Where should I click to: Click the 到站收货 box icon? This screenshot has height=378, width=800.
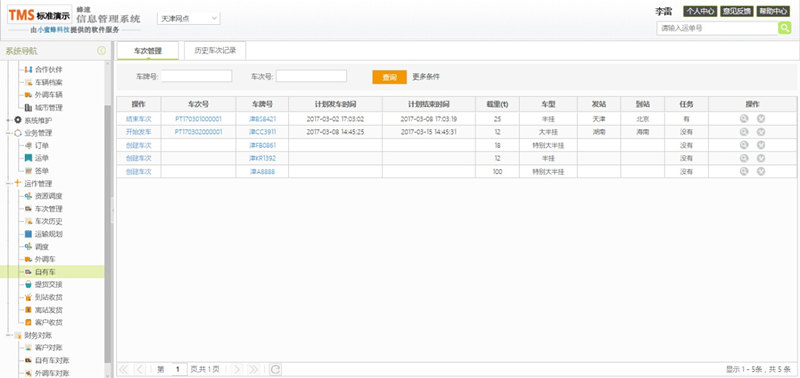[28, 297]
